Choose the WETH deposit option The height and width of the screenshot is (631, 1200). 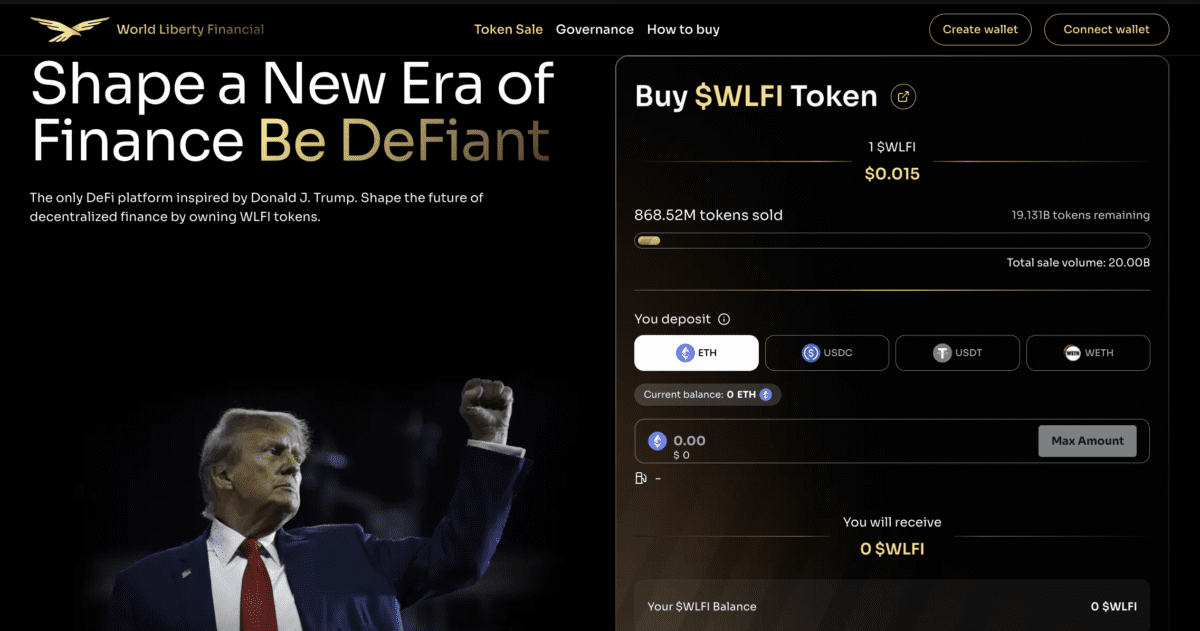[x=1087, y=353]
